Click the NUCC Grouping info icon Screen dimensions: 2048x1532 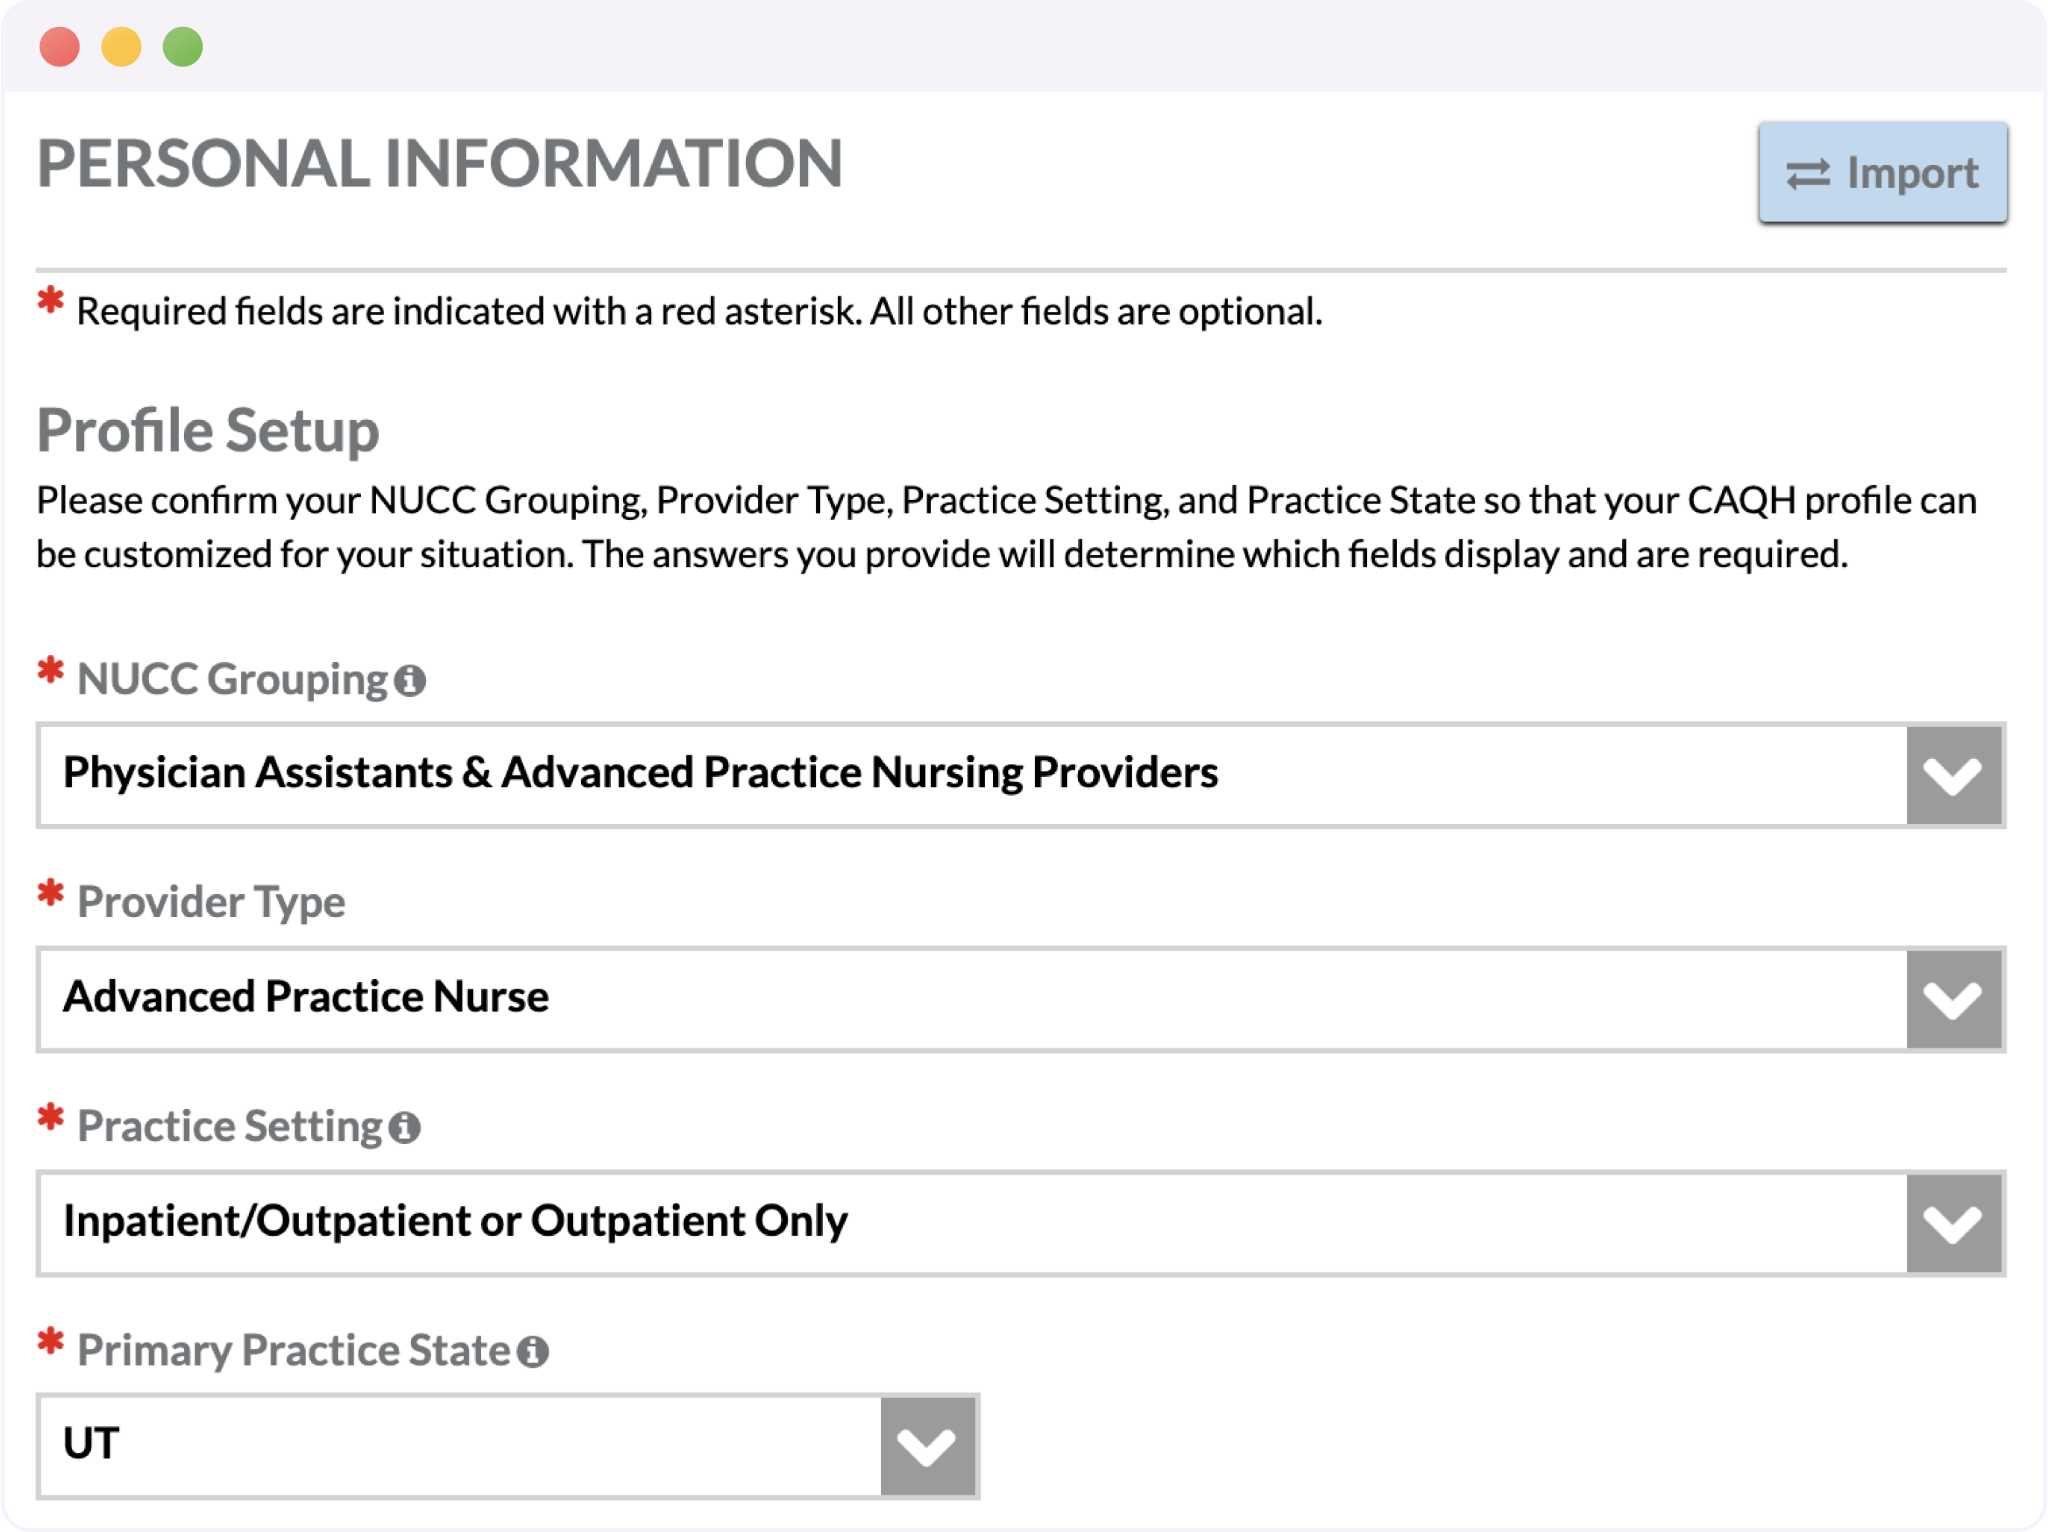click(x=410, y=681)
